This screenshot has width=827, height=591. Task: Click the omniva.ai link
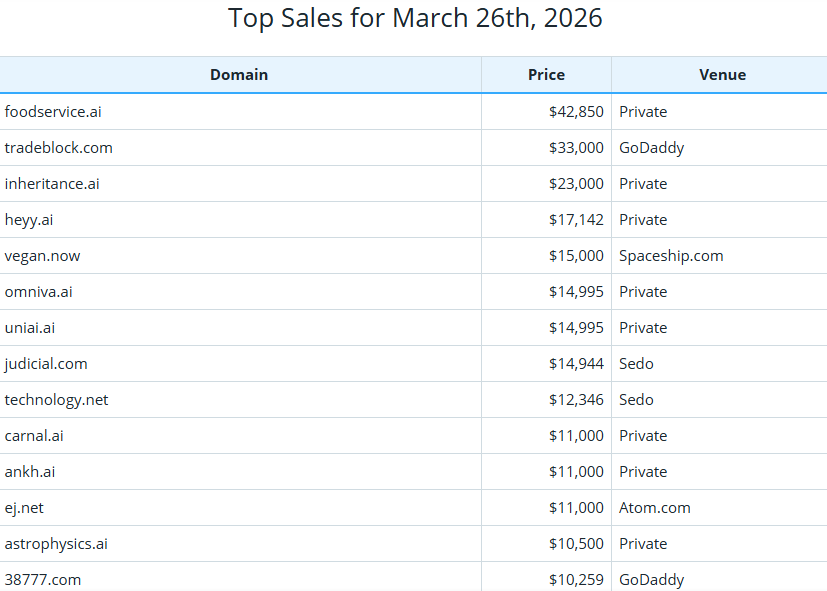[37, 291]
